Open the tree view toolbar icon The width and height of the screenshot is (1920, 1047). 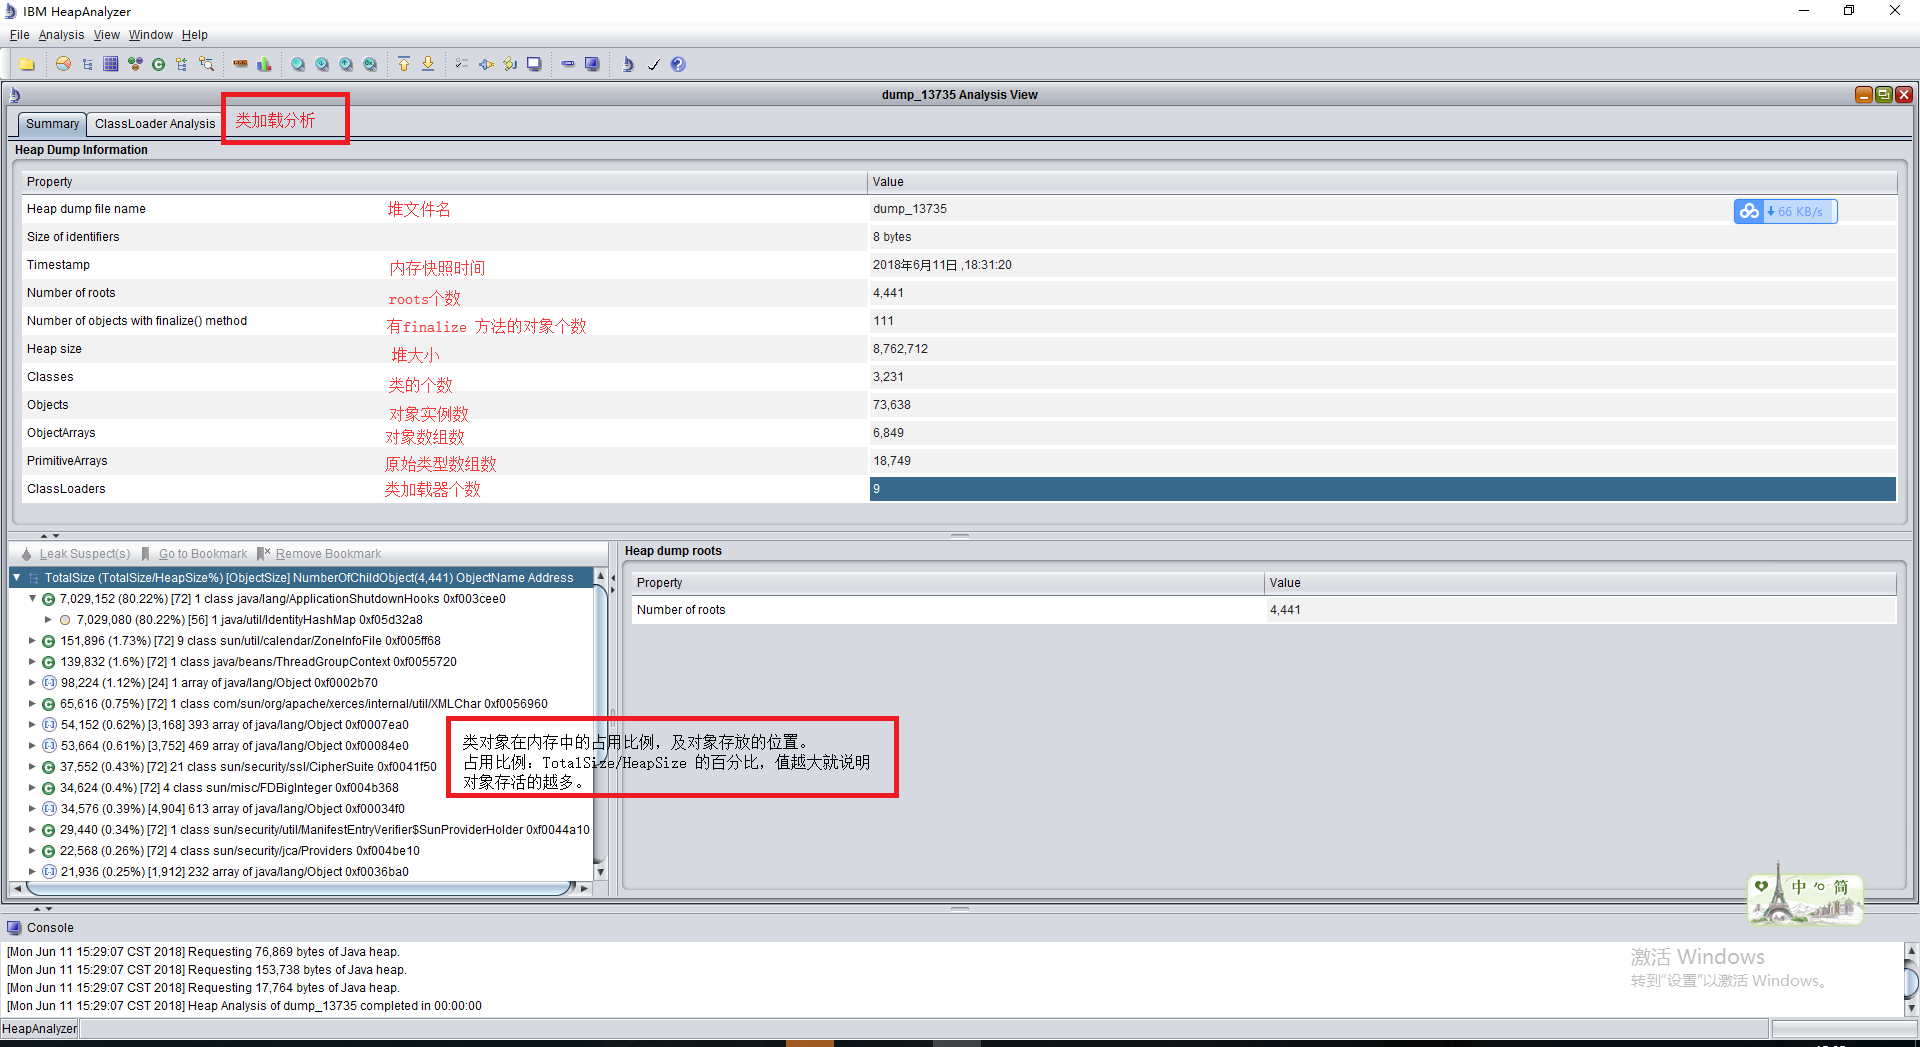click(87, 64)
